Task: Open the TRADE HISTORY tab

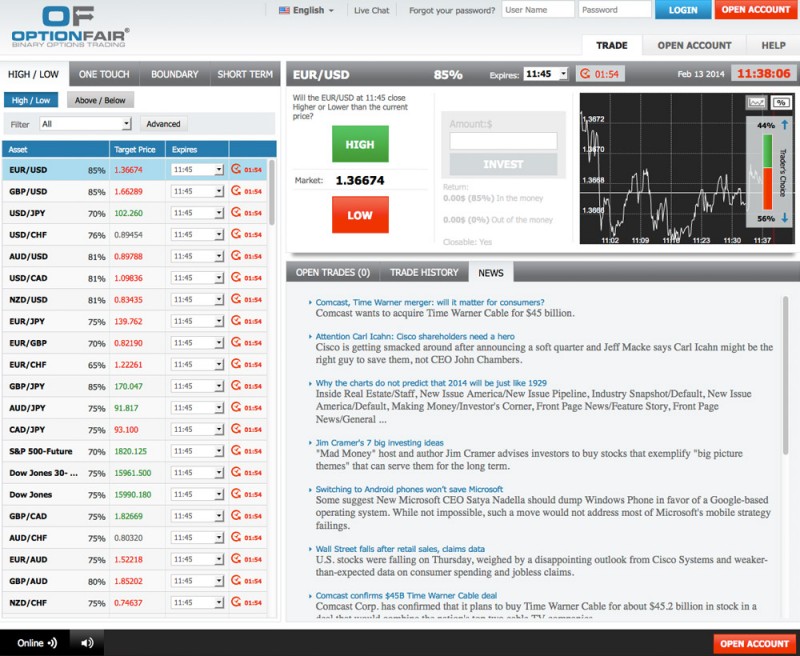Action: (x=424, y=272)
